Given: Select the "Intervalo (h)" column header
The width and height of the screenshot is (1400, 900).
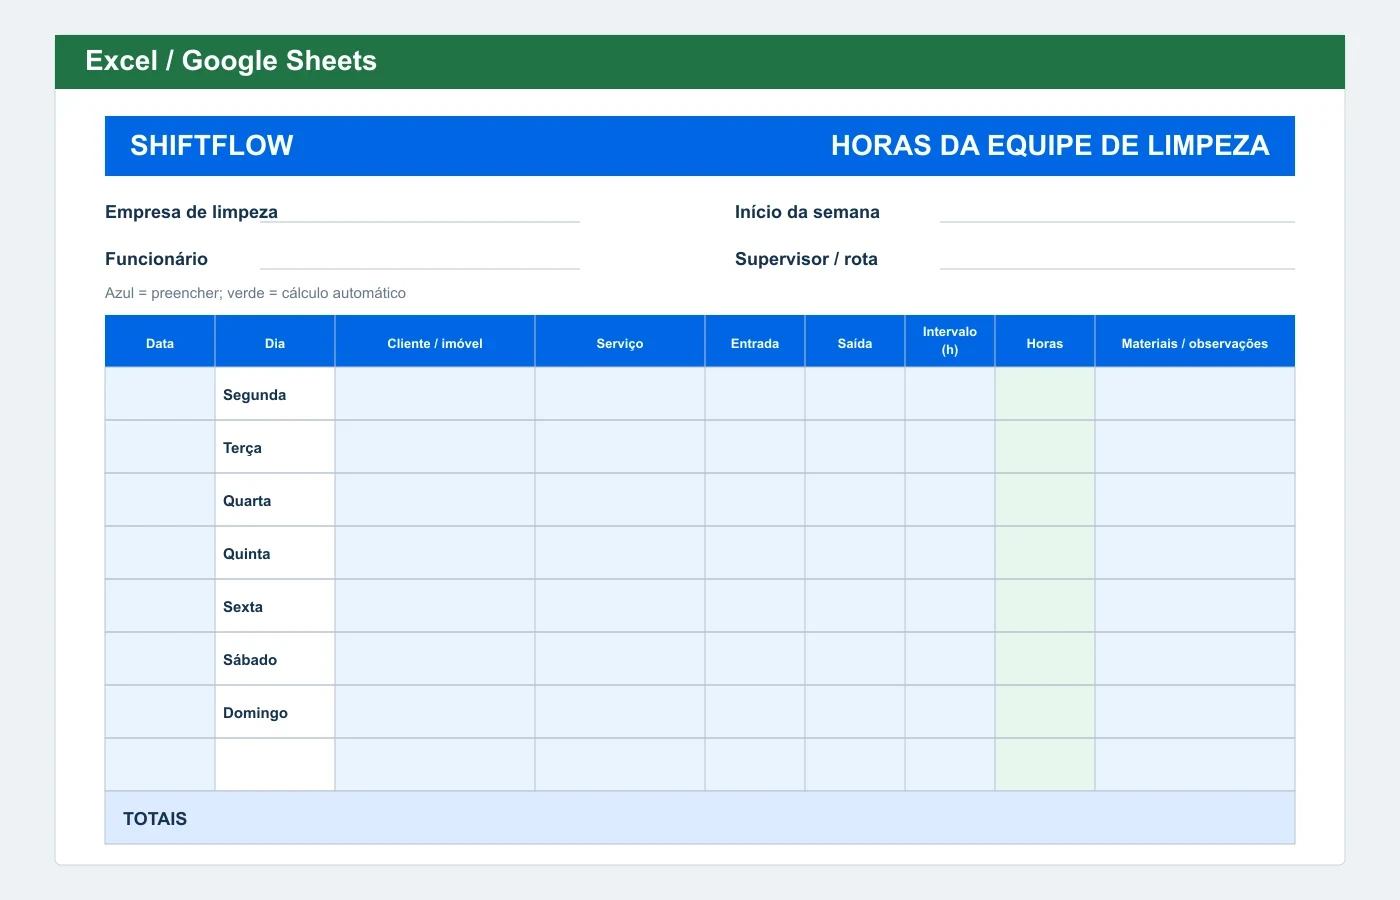Looking at the screenshot, I should click(950, 342).
